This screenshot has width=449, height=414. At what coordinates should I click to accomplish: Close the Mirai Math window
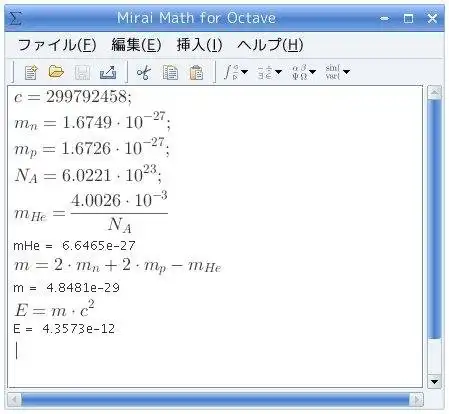tap(432, 18)
